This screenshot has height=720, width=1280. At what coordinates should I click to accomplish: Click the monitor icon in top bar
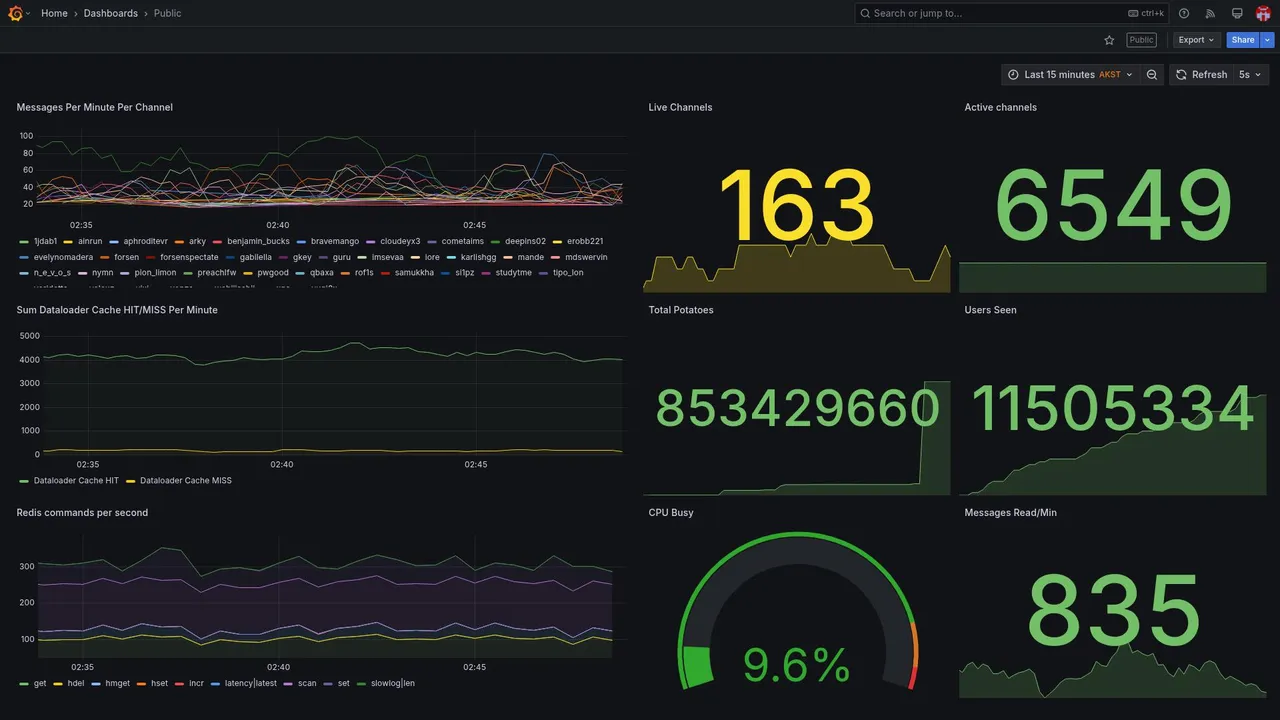[x=1237, y=13]
